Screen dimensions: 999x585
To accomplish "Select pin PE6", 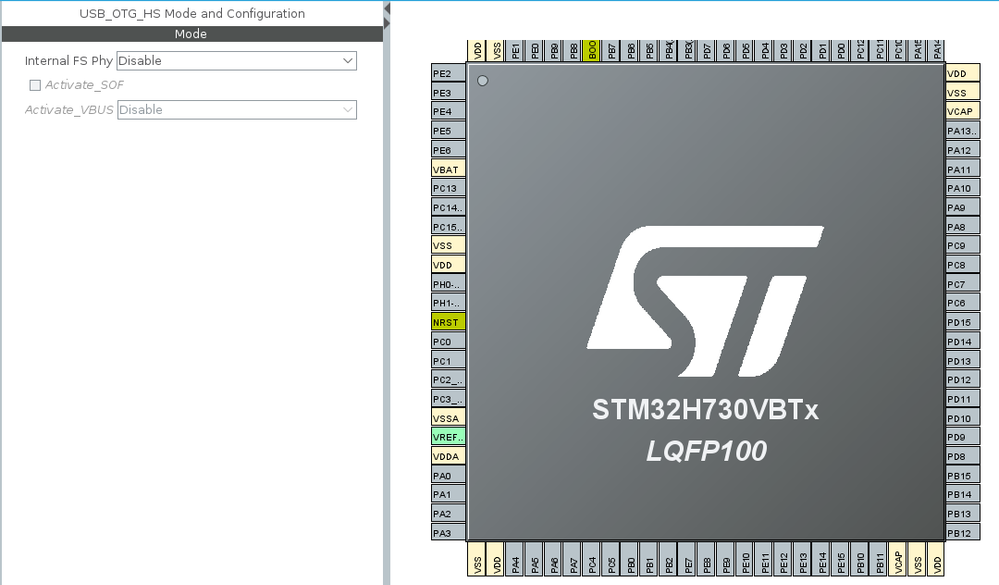I will [449, 150].
